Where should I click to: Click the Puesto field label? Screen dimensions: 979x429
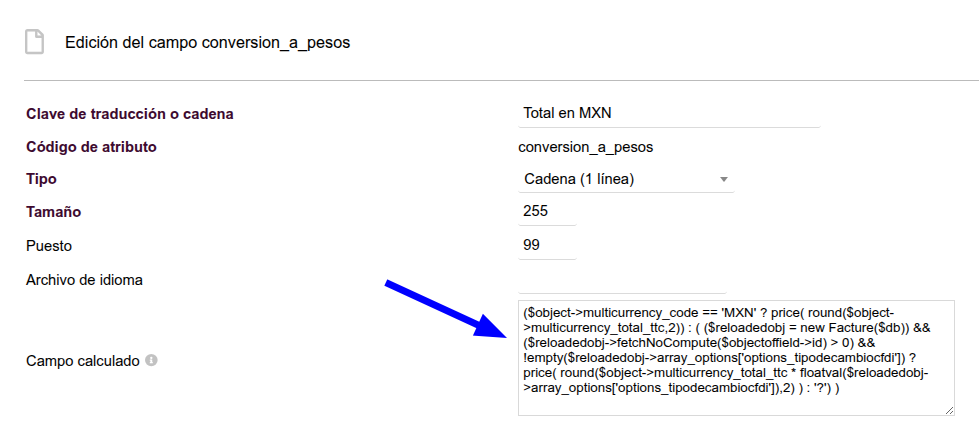[x=49, y=246]
